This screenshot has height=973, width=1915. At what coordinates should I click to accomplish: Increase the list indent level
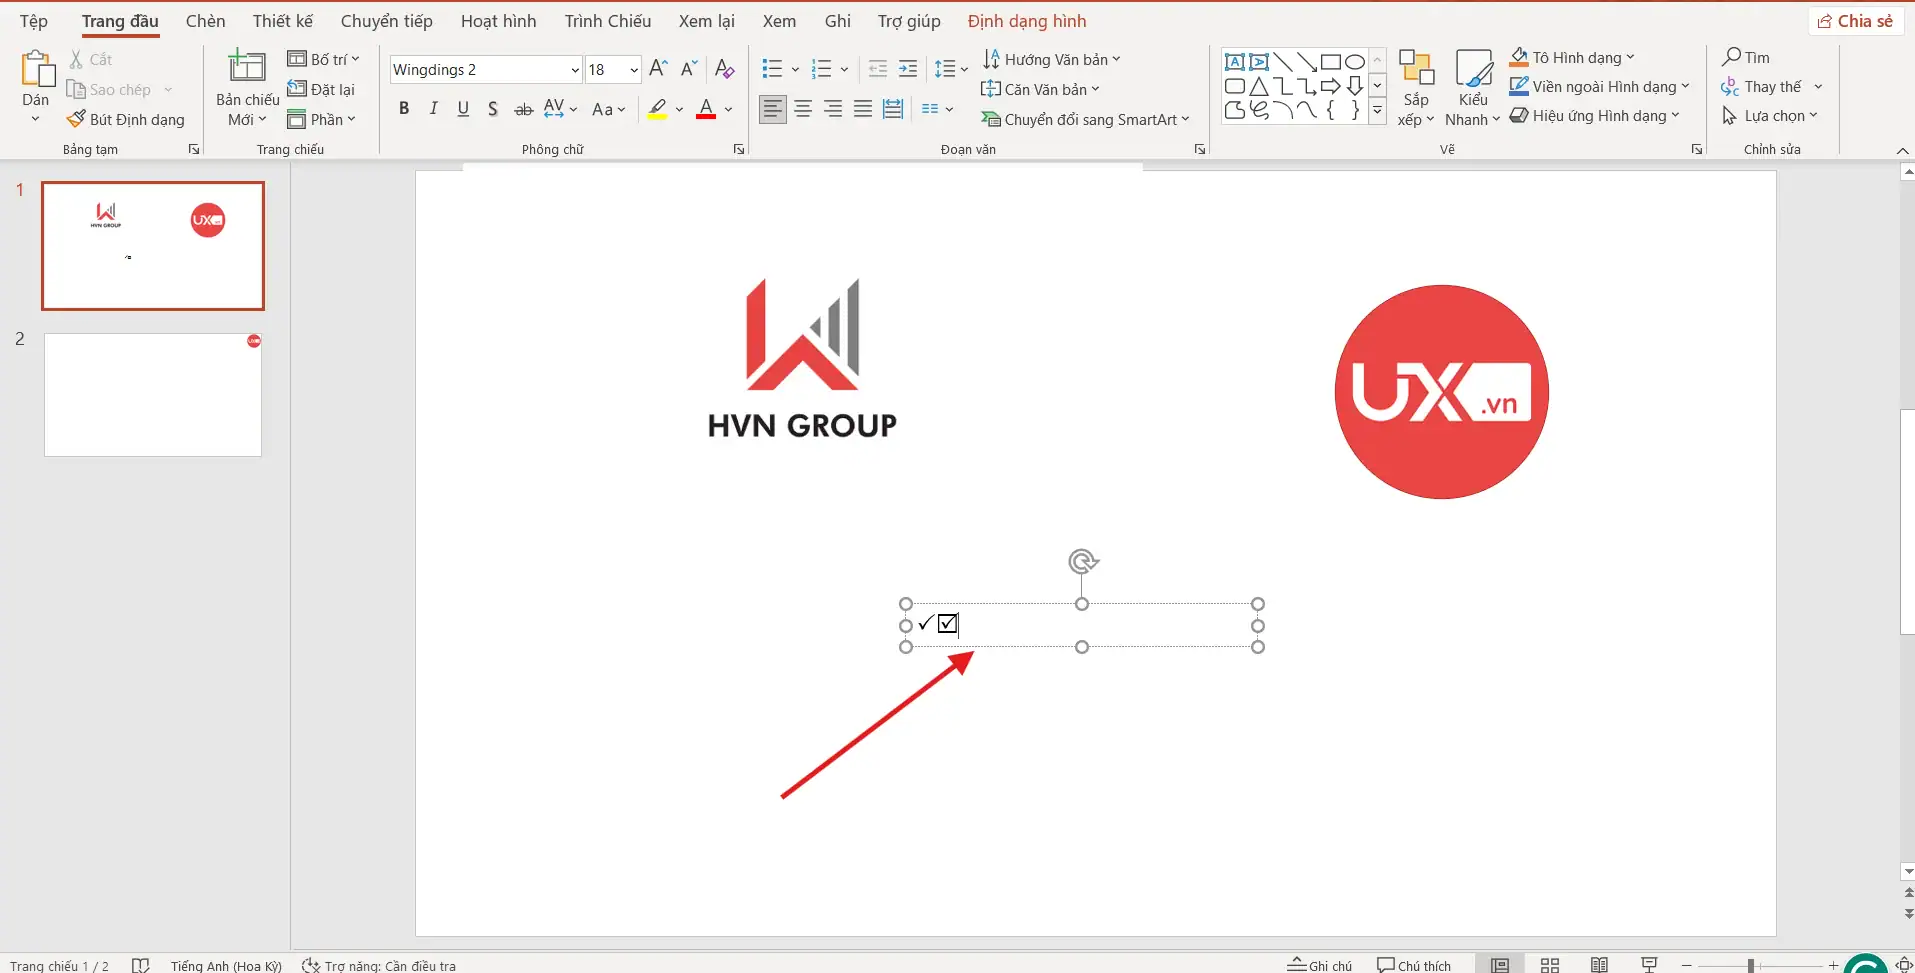coord(908,68)
